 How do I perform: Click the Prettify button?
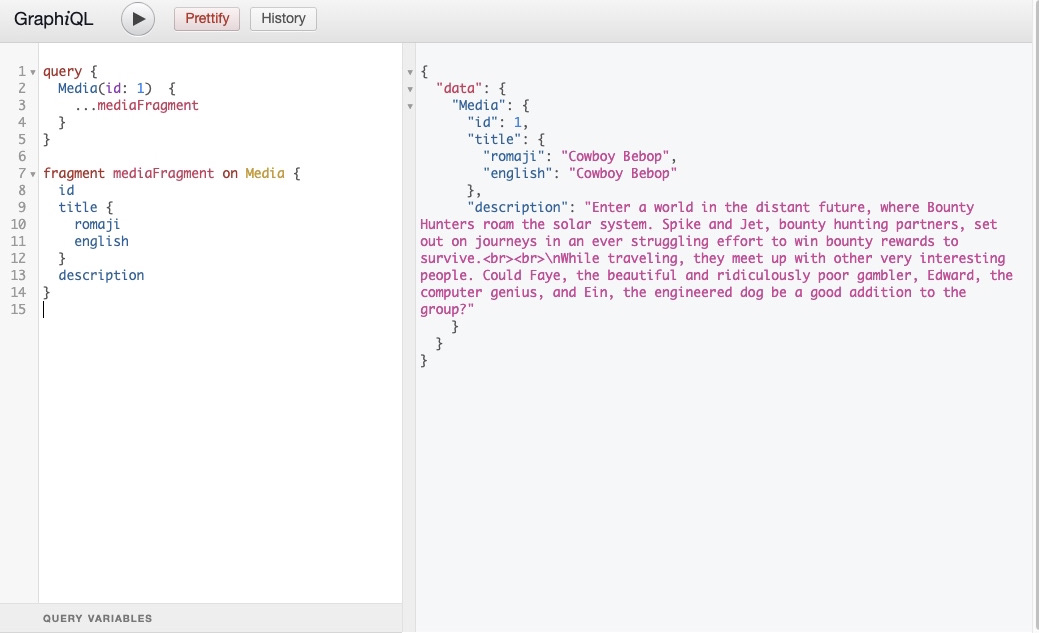(x=207, y=19)
